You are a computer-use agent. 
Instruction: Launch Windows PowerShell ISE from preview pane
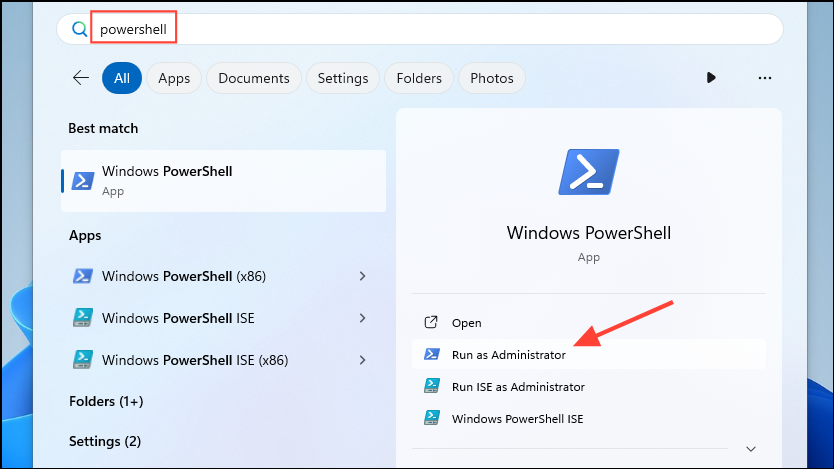tap(589, 418)
